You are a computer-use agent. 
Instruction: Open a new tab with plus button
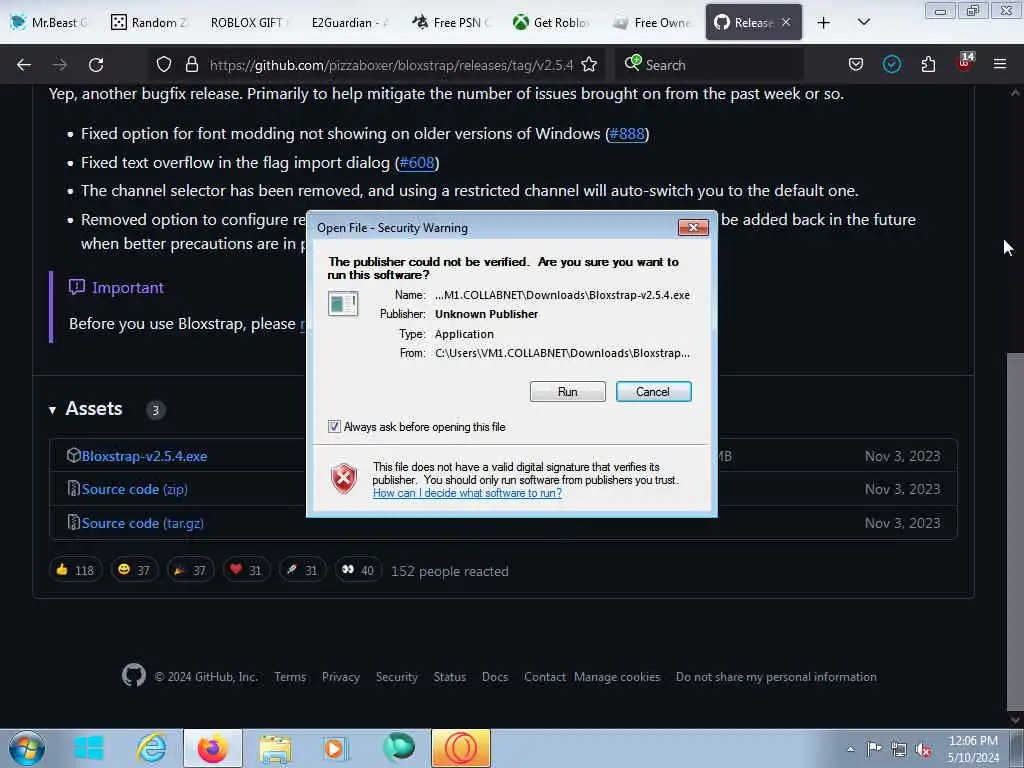pos(824,23)
